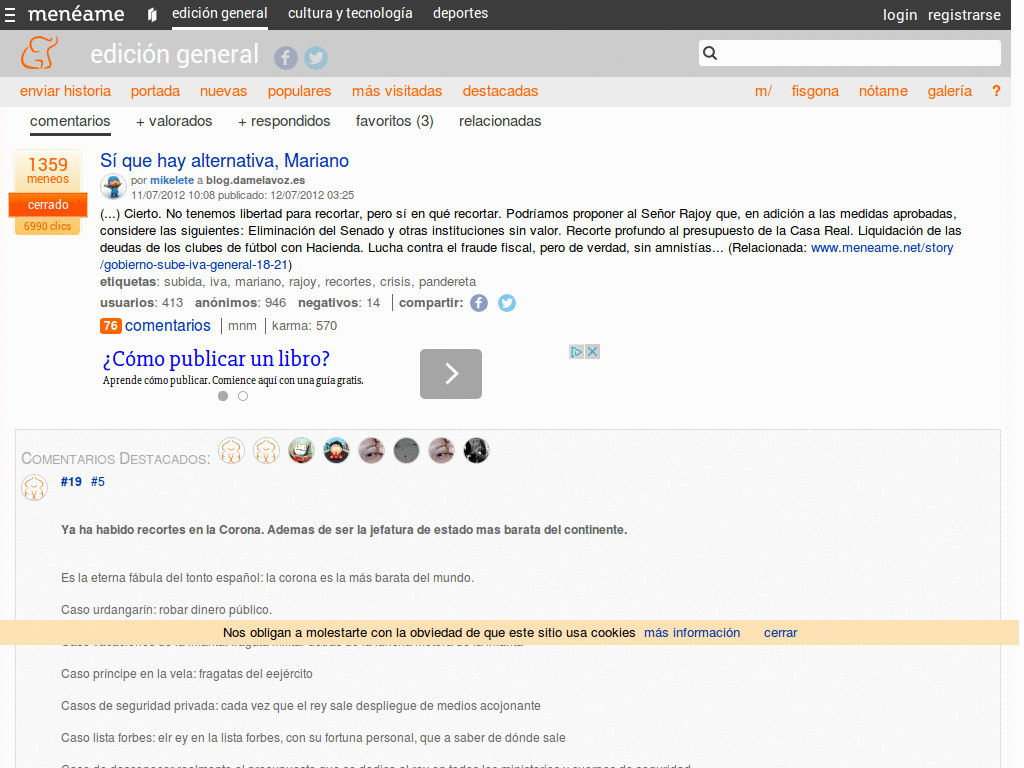Open "más información" in the cookies banner

click(692, 632)
